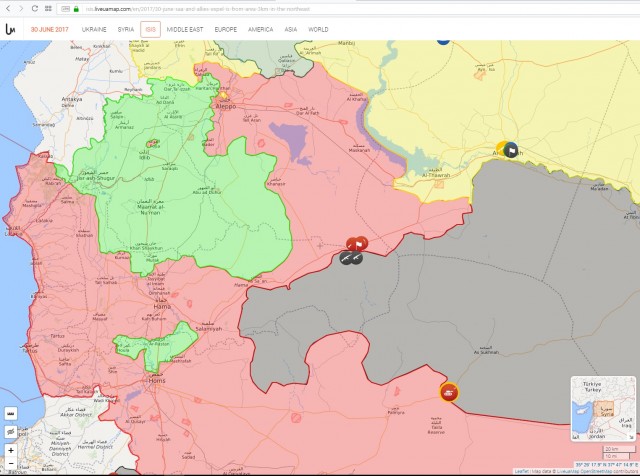Screen dimensions: 640x476
Task: Click the flag marker near Raqqa
Action: point(510,150)
